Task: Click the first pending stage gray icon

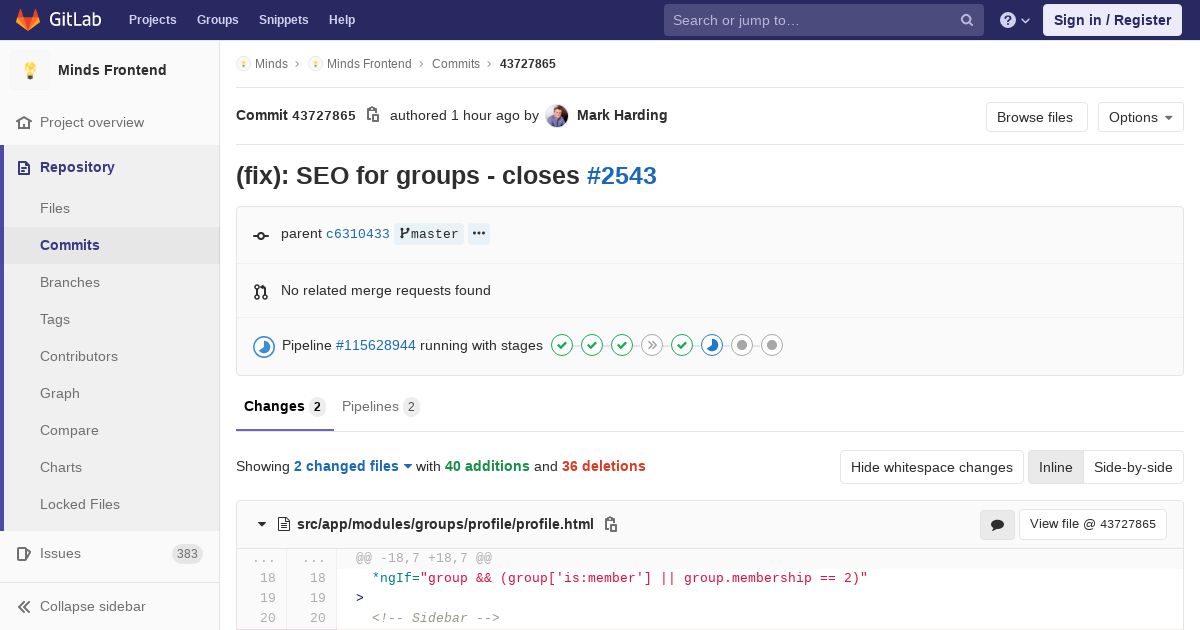Action: [x=742, y=345]
